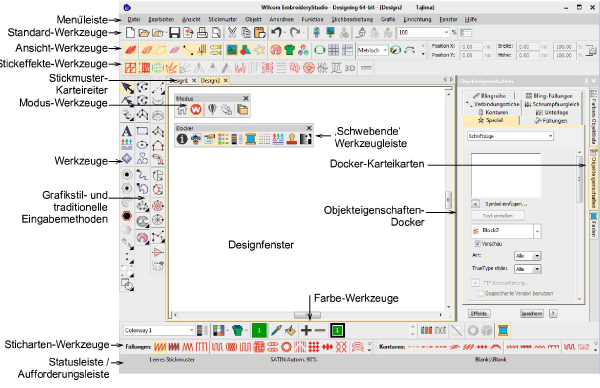Select the arrow selection tool
This screenshot has height=388, width=600.
coord(127,88)
